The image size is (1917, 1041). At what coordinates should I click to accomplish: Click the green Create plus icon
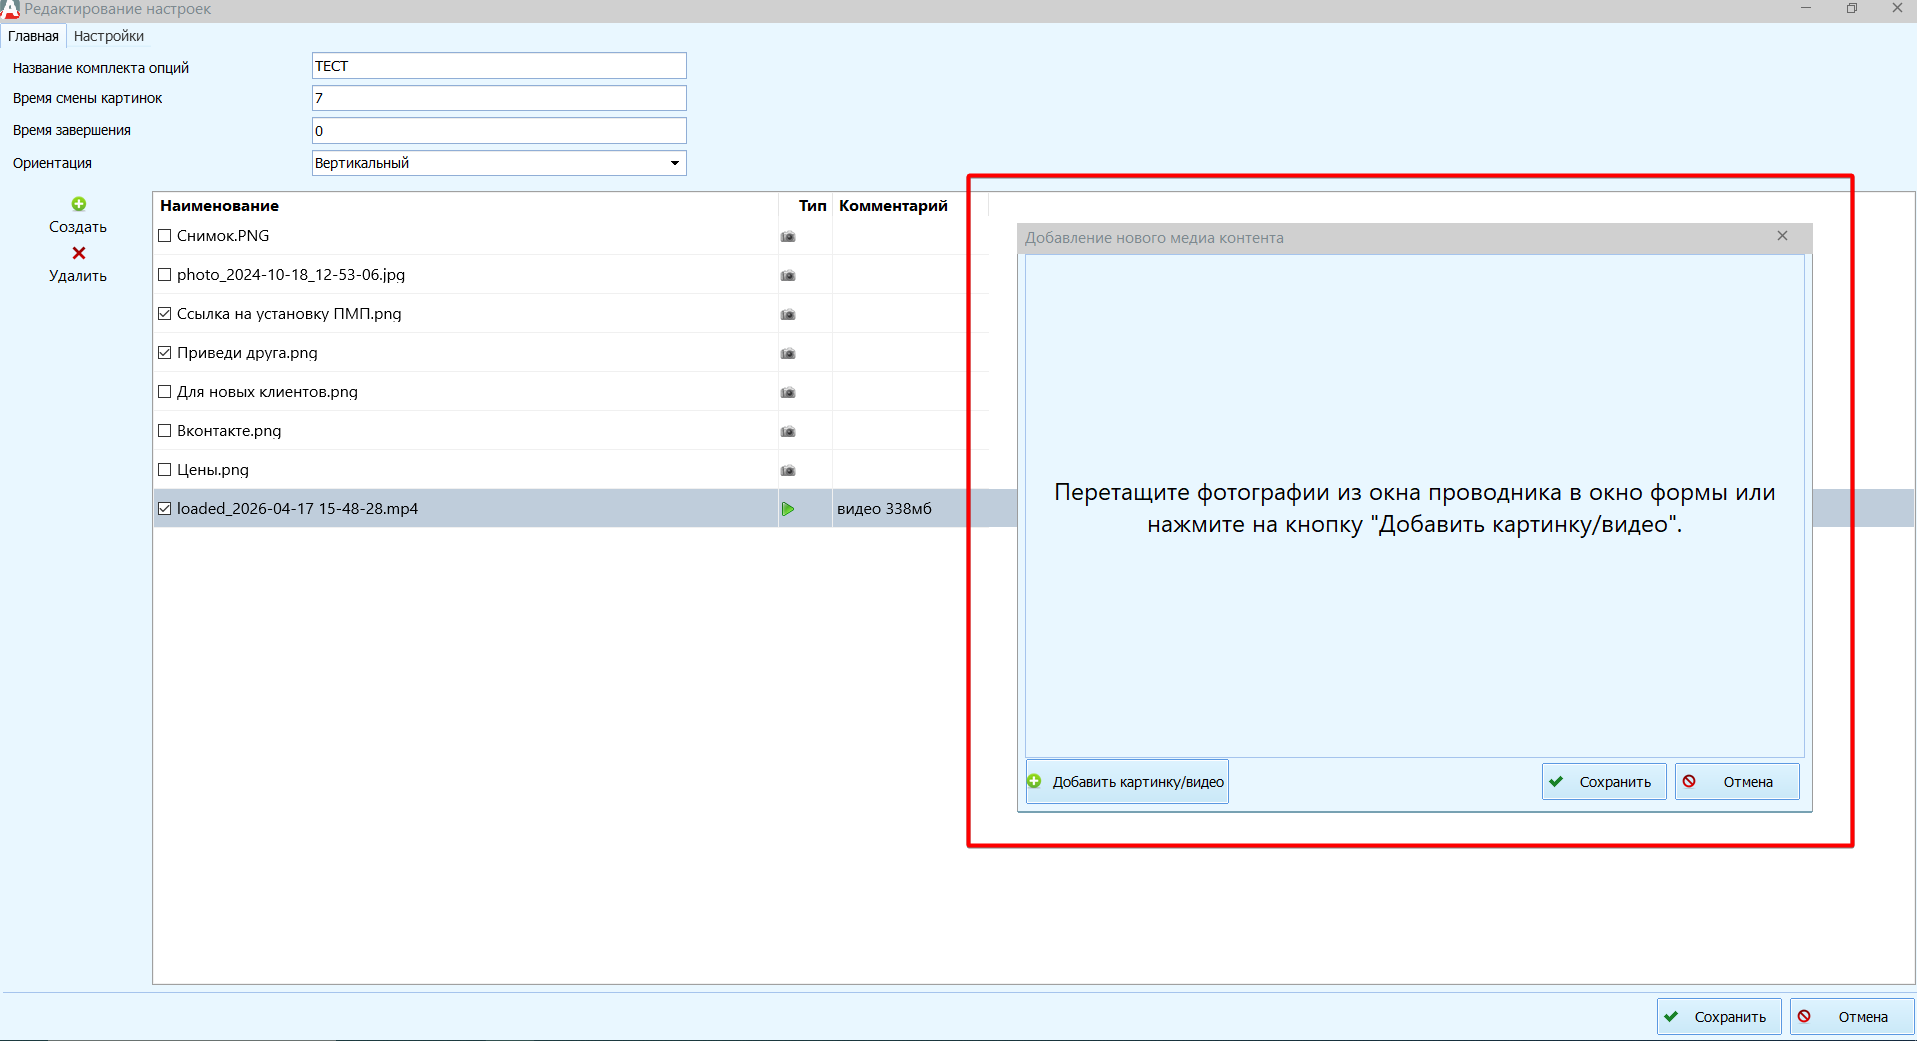78,204
